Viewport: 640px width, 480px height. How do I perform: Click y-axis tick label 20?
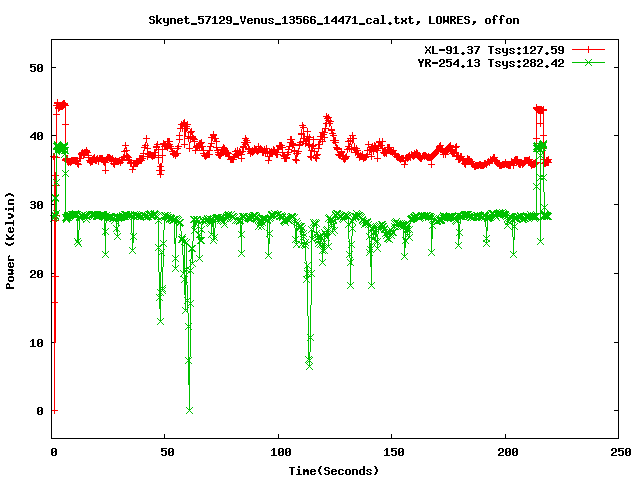pos(36,274)
